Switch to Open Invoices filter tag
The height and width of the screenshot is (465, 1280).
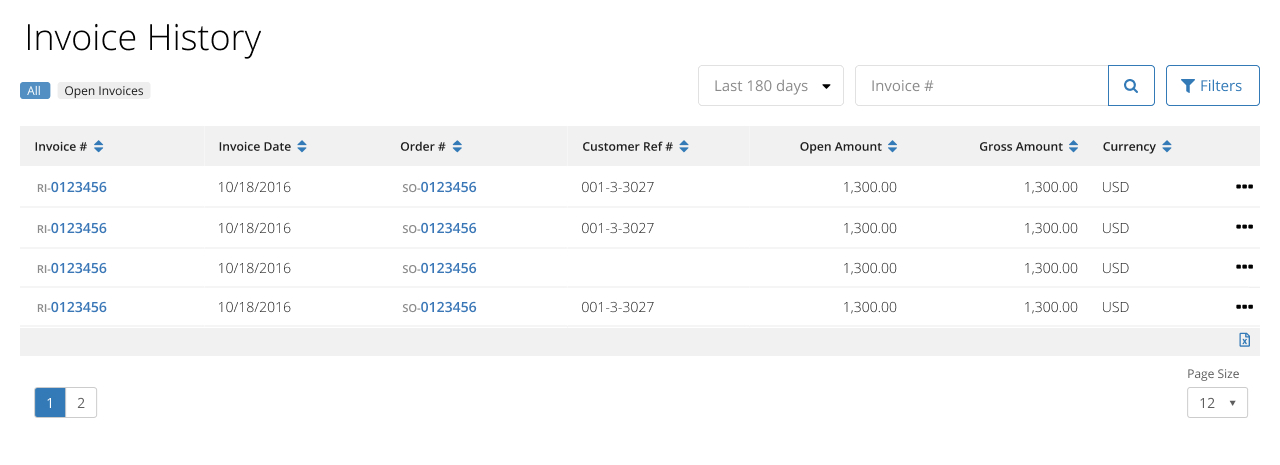click(104, 91)
